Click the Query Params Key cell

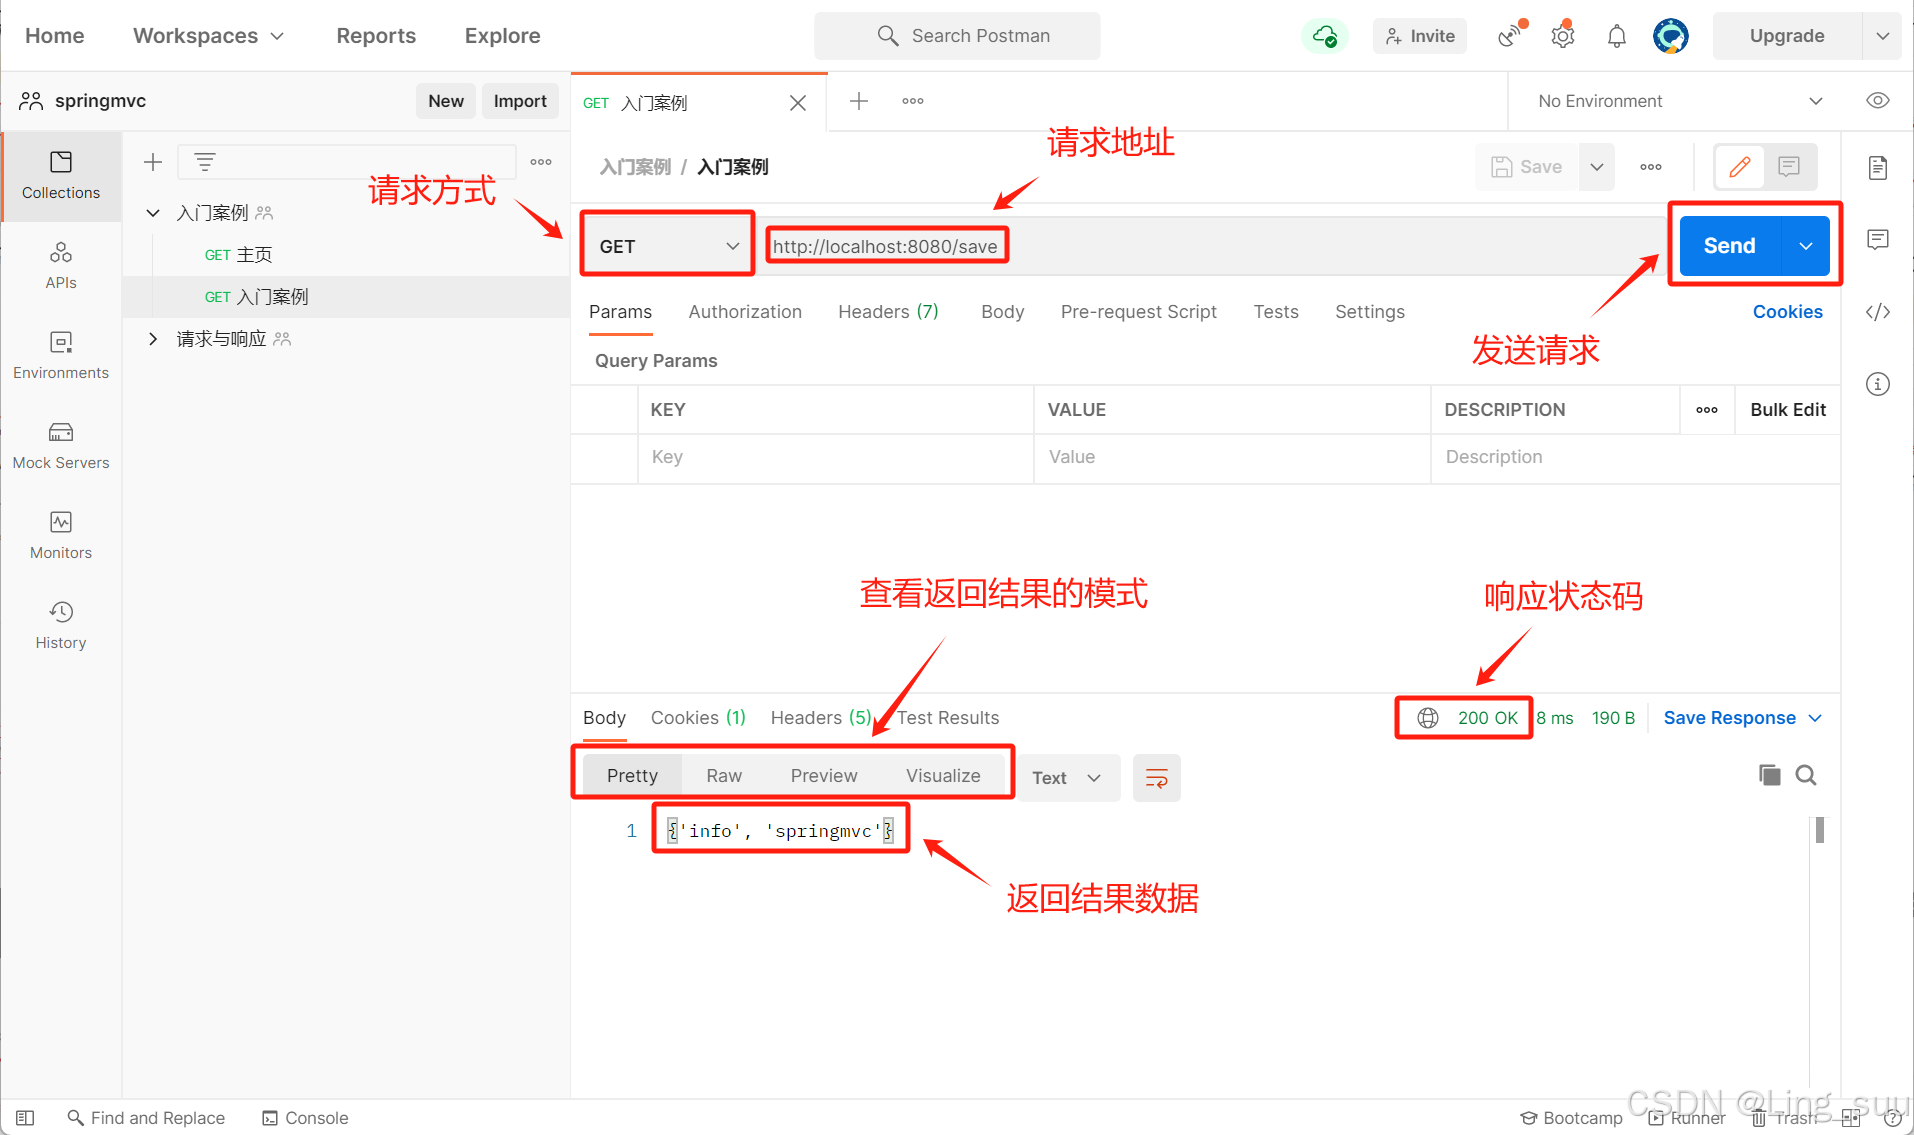point(836,457)
